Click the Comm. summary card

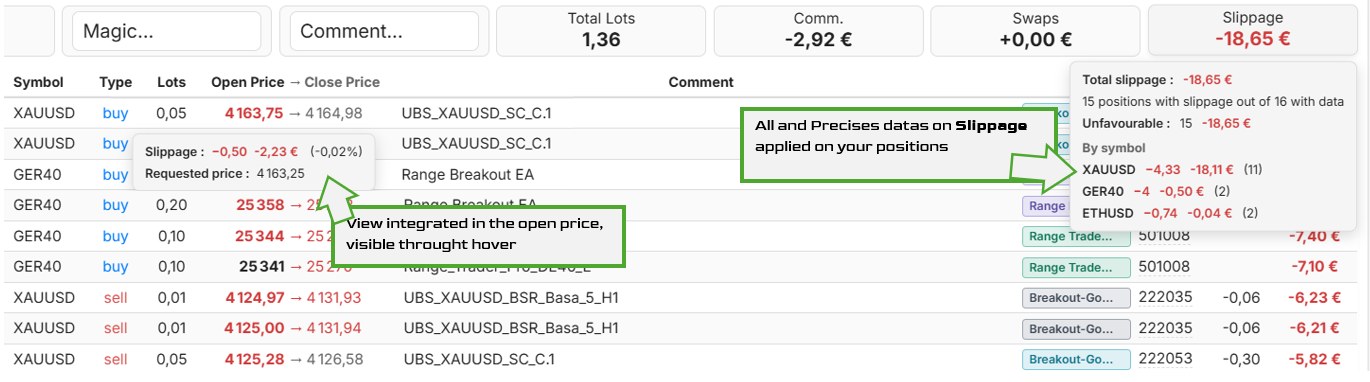pyautogui.click(x=818, y=30)
